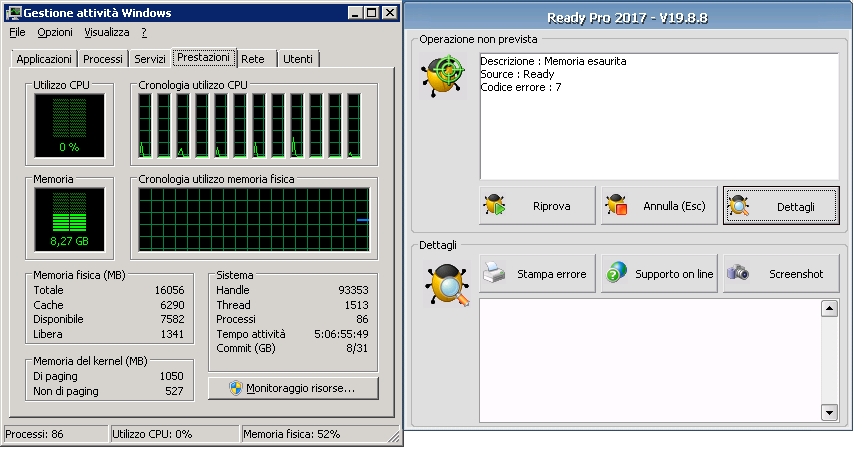Switch to the Utenti tab
The image size is (866, 457).
298,59
